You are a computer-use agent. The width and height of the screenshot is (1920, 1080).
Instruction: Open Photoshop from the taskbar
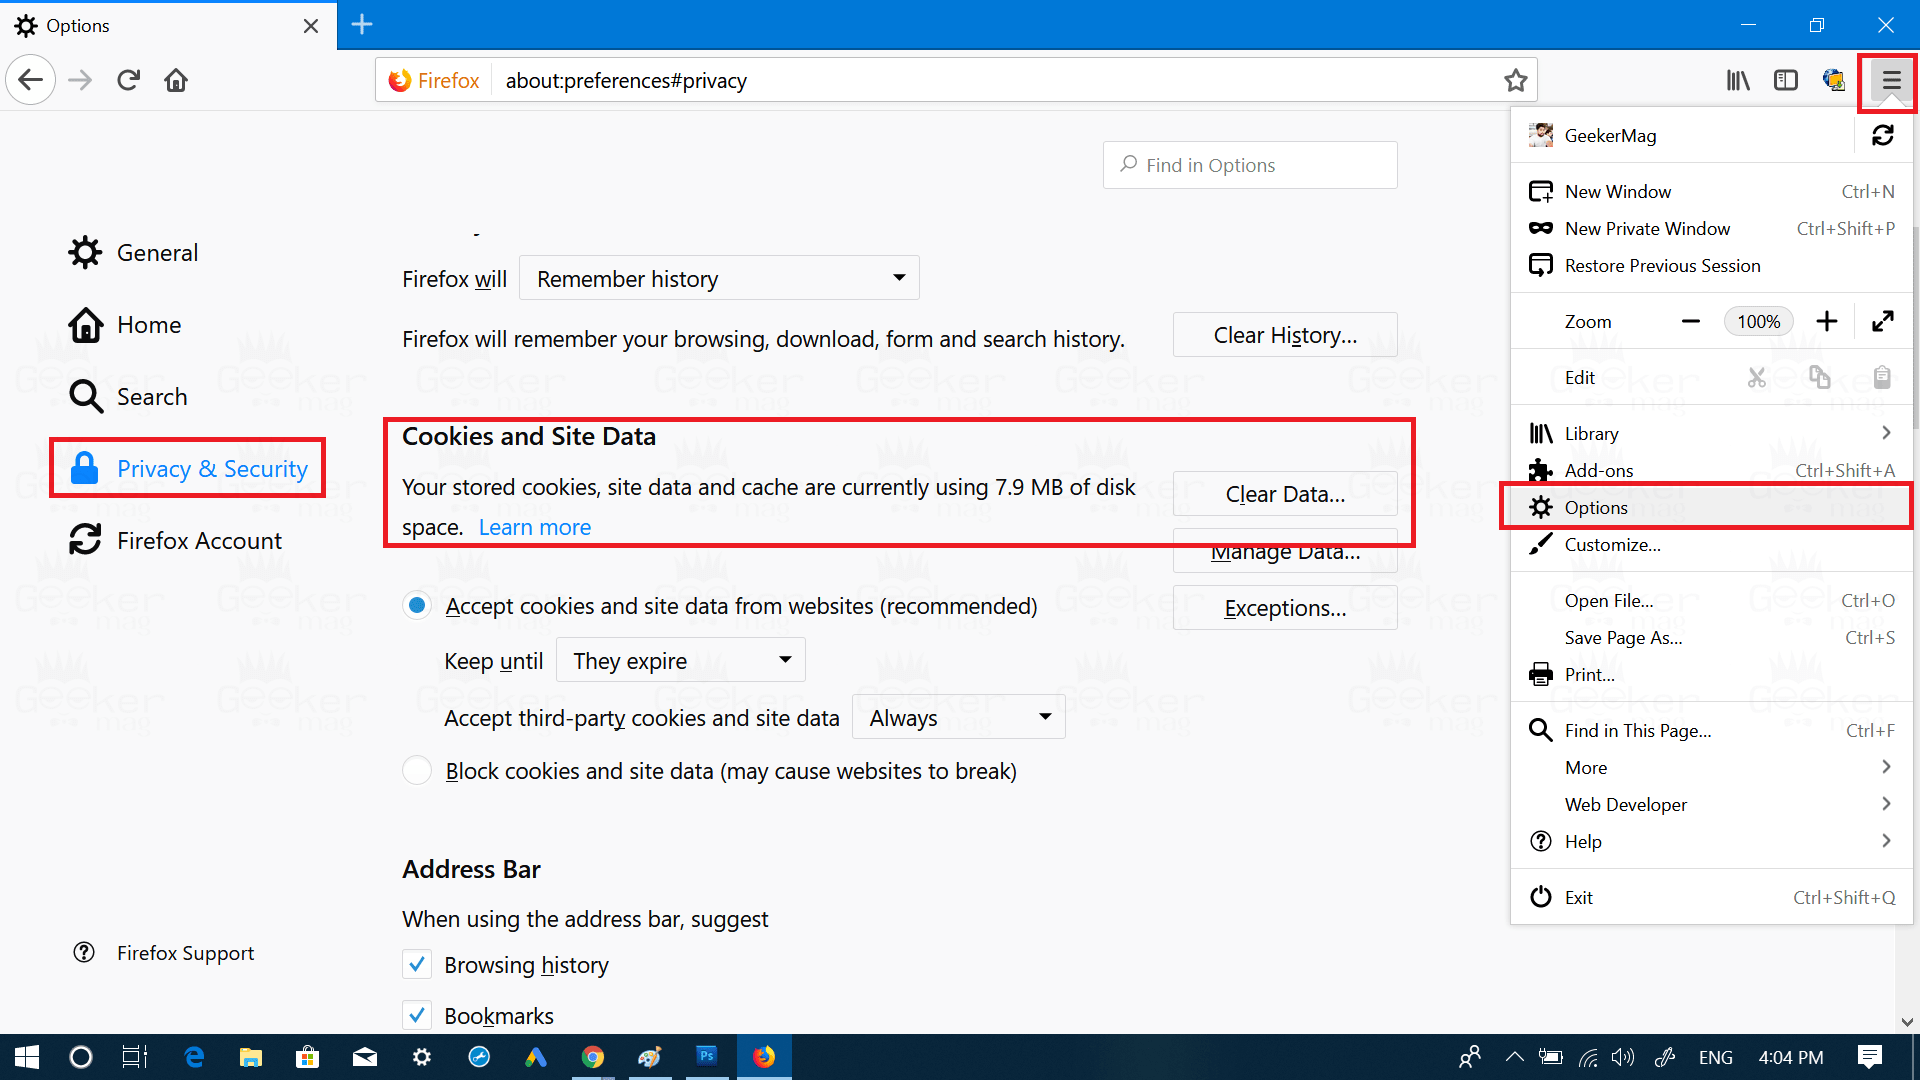pyautogui.click(x=707, y=1057)
